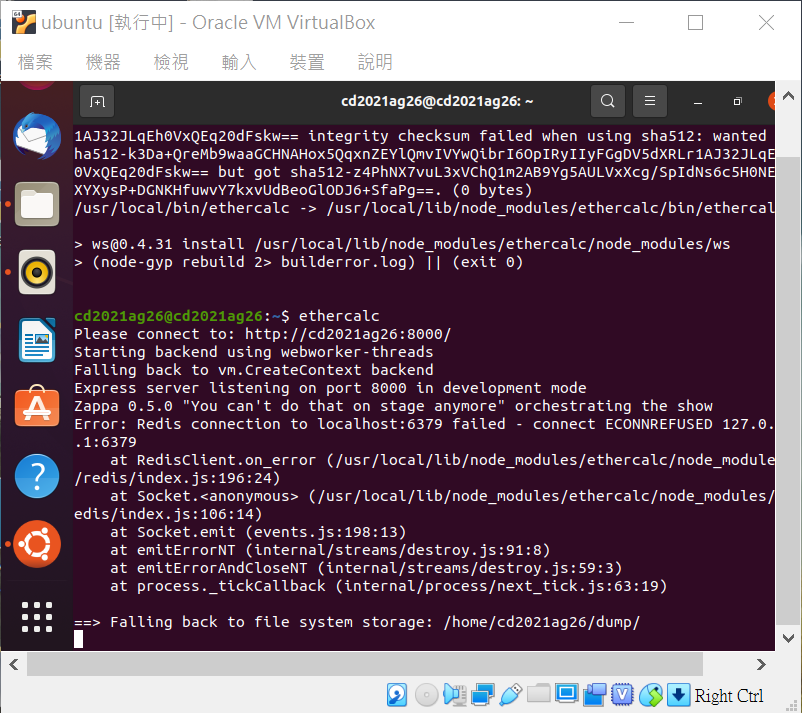Maximize the VirtualBox window
Image resolution: width=802 pixels, height=713 pixels.
[695, 23]
